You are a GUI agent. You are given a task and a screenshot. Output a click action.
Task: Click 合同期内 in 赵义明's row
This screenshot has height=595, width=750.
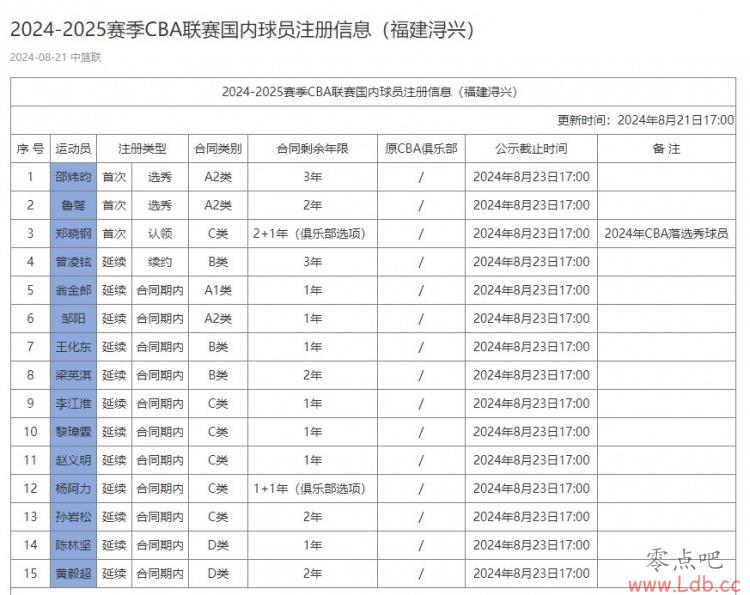160,460
